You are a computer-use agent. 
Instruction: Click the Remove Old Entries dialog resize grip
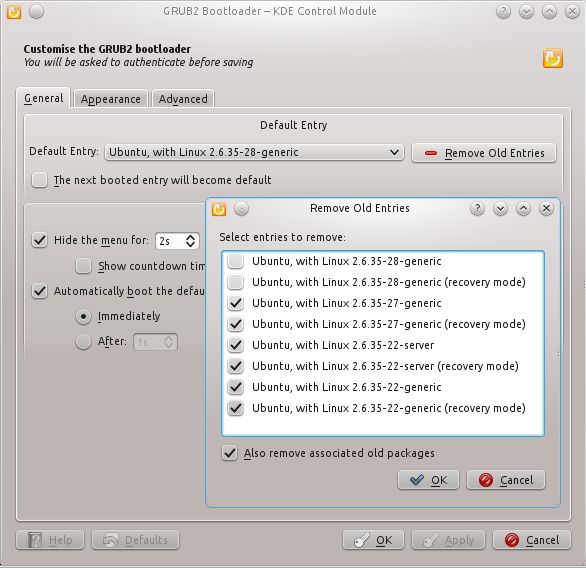[556, 504]
